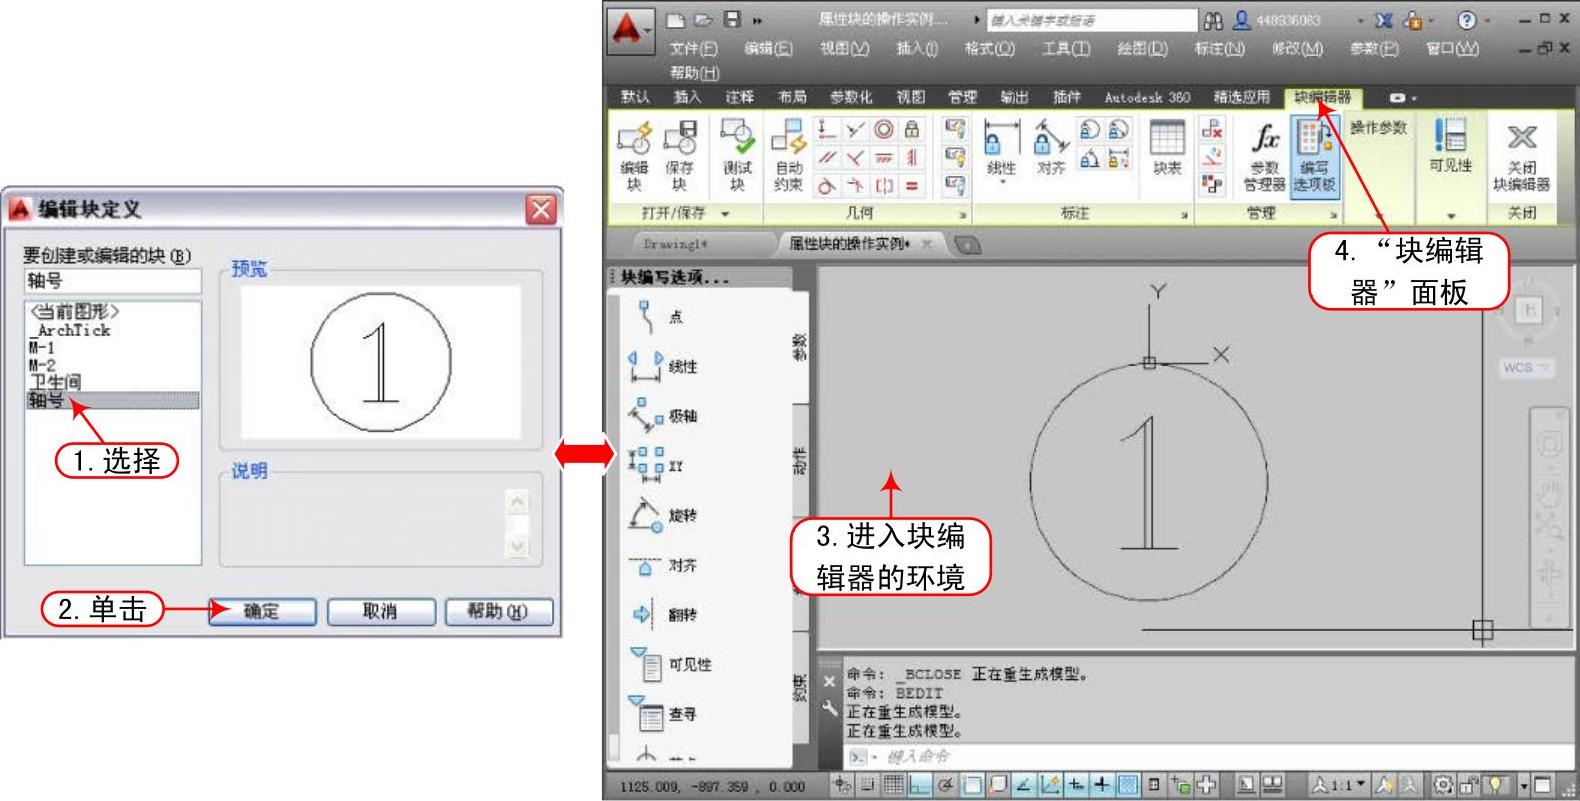
Task: Toggle snap mode in the status bar
Action: click(867, 786)
